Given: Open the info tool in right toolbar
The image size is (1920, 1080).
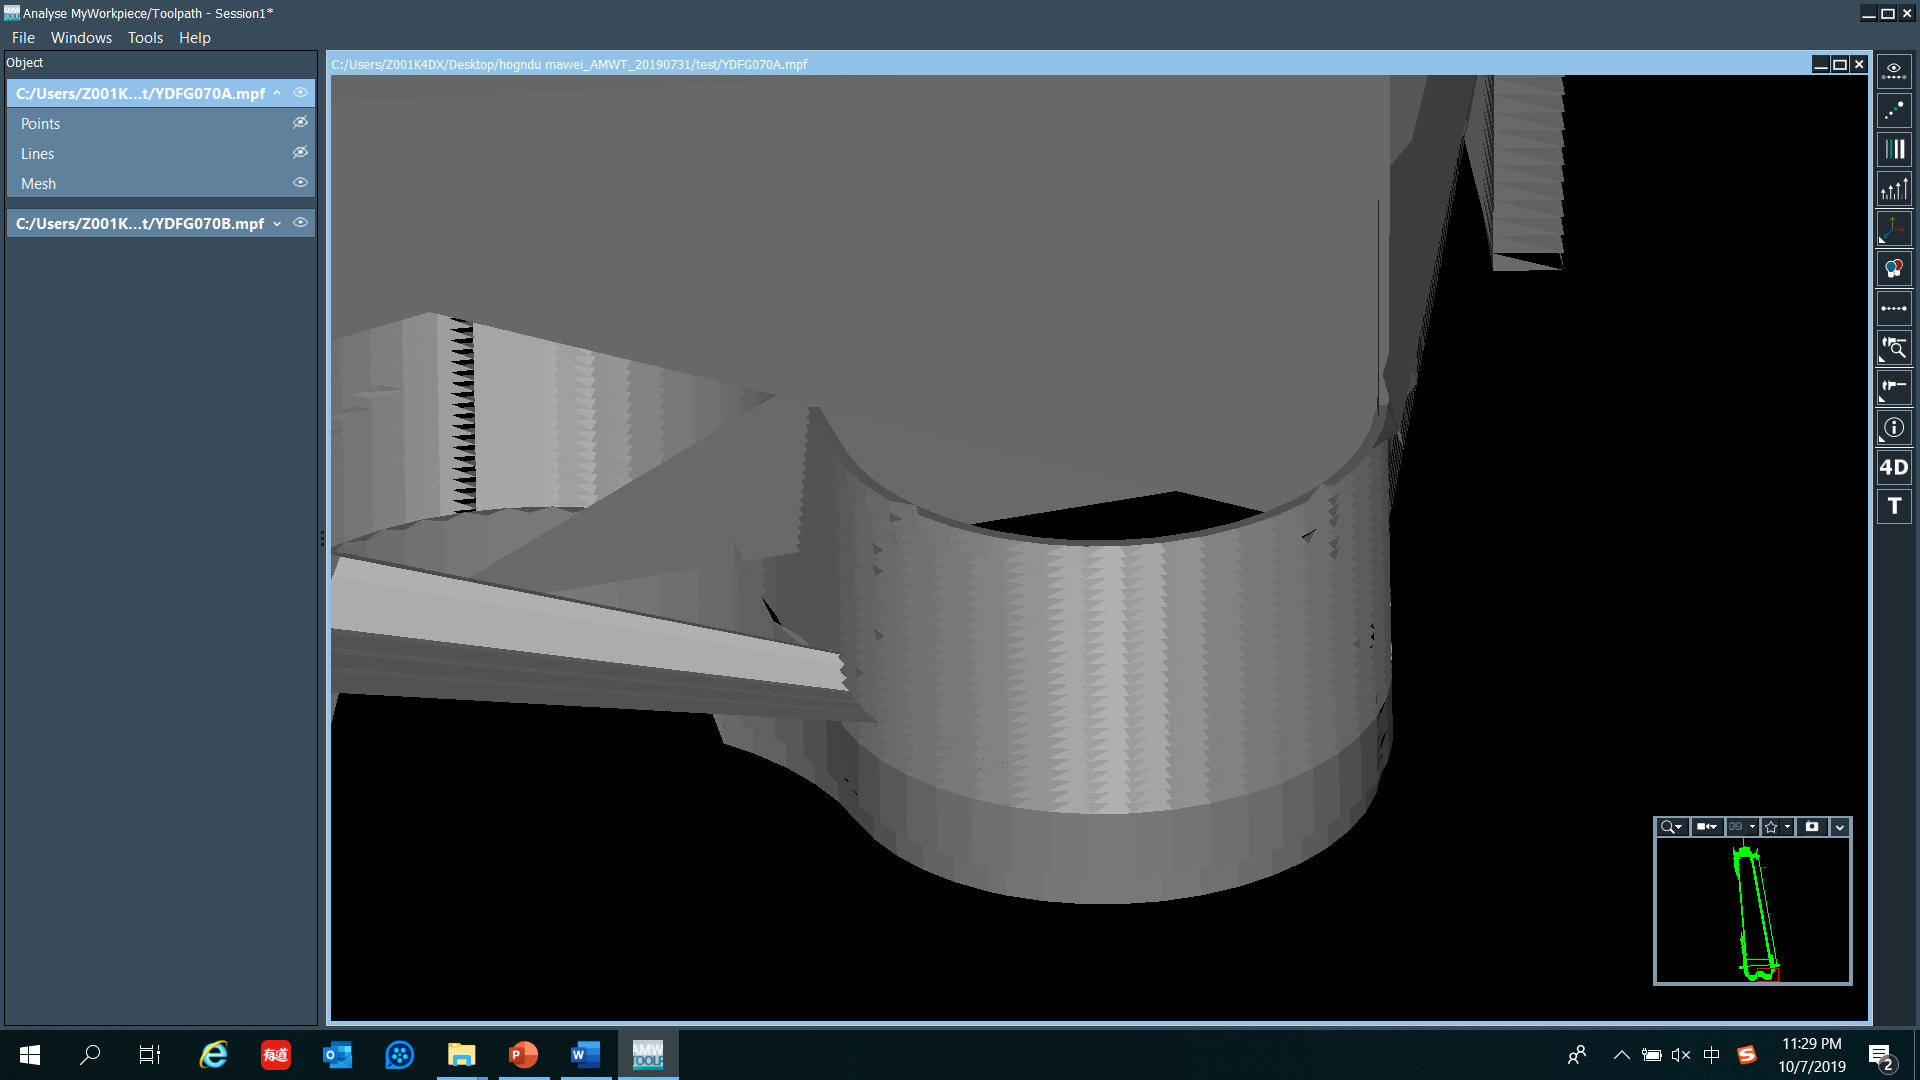Looking at the screenshot, I should point(1894,427).
